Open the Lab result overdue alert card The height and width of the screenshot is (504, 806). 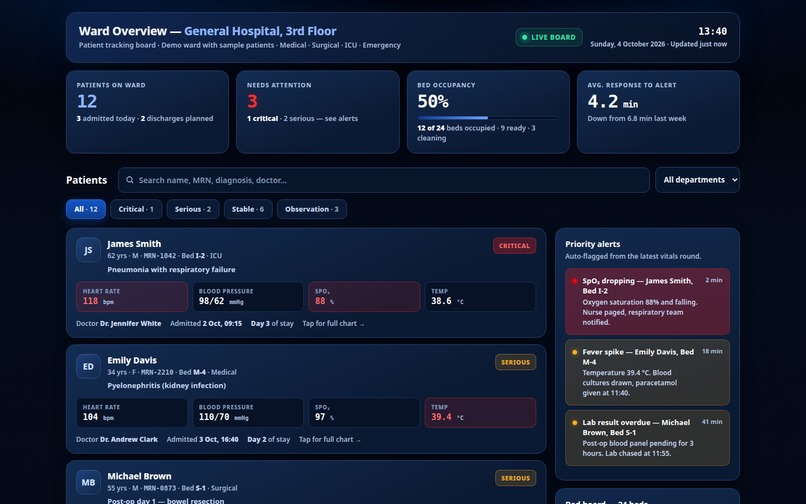(x=647, y=438)
